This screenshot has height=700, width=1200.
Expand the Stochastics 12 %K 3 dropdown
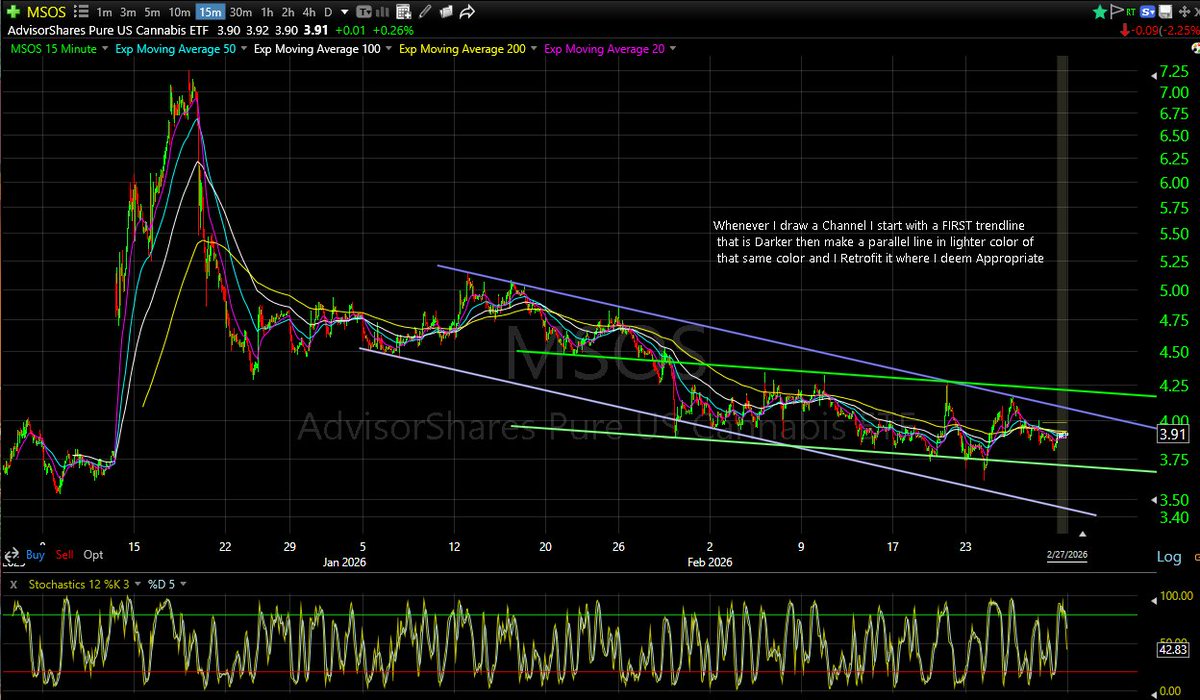(137, 583)
